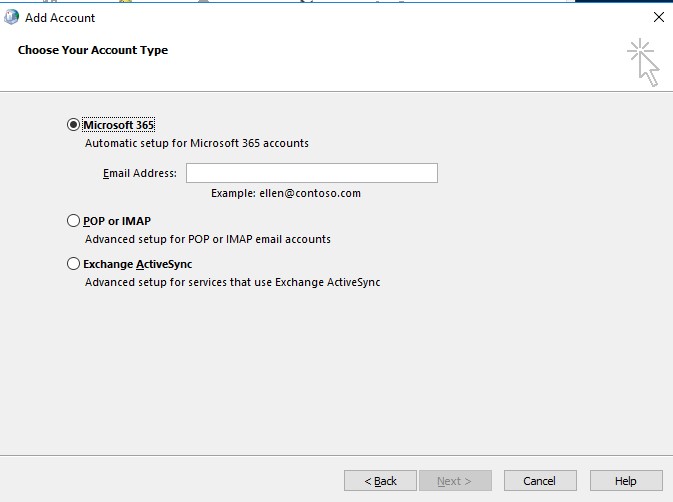Click the cursor wizard graphic icon
This screenshot has height=502, width=673.
click(643, 63)
